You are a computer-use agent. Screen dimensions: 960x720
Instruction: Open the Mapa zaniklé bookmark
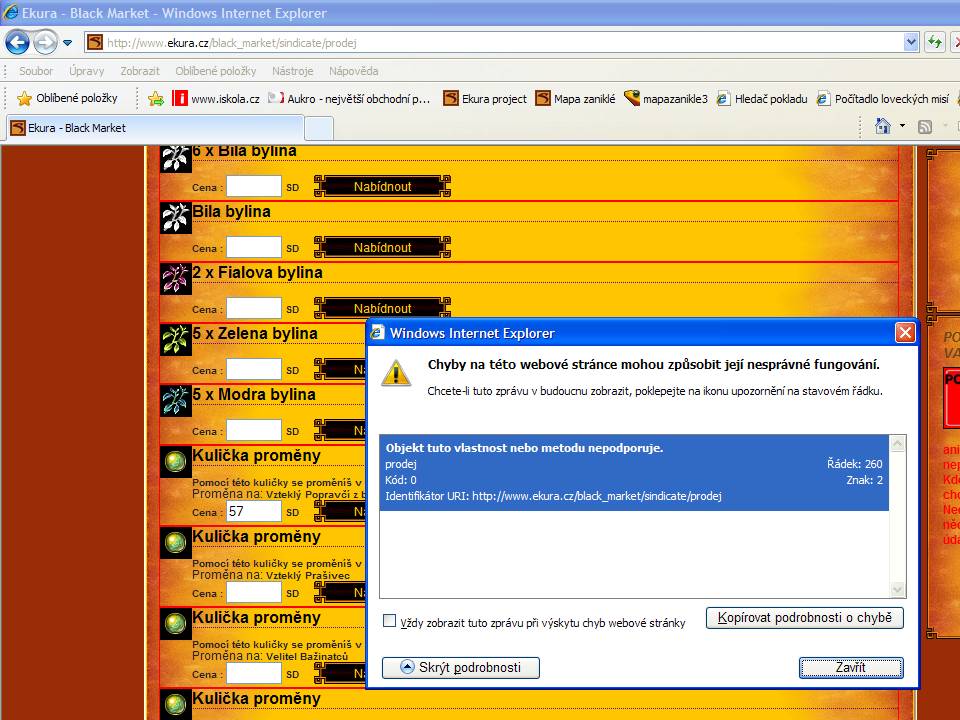pos(575,99)
